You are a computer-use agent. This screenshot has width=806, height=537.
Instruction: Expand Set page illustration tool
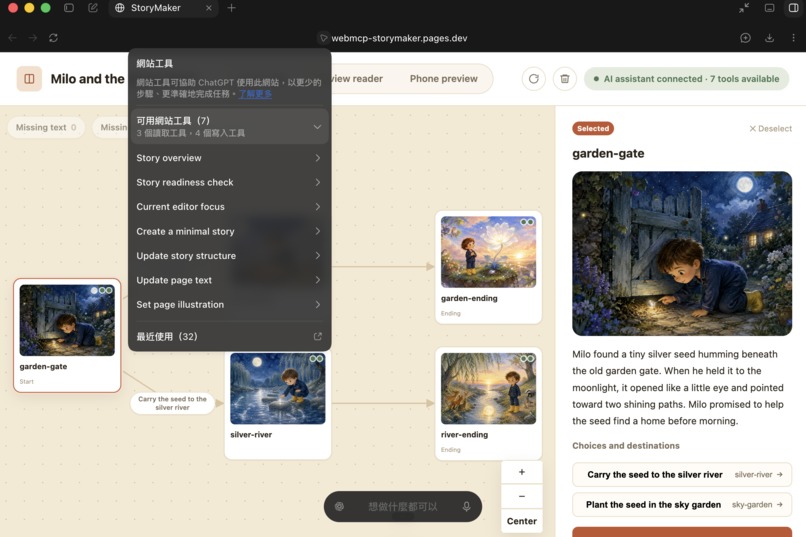point(229,305)
